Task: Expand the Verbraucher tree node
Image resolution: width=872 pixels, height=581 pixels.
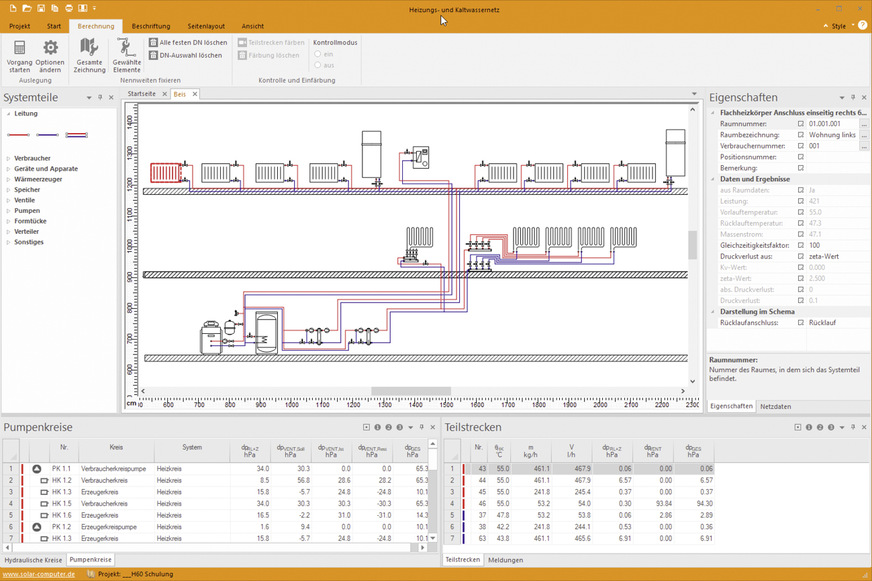Action: point(8,158)
